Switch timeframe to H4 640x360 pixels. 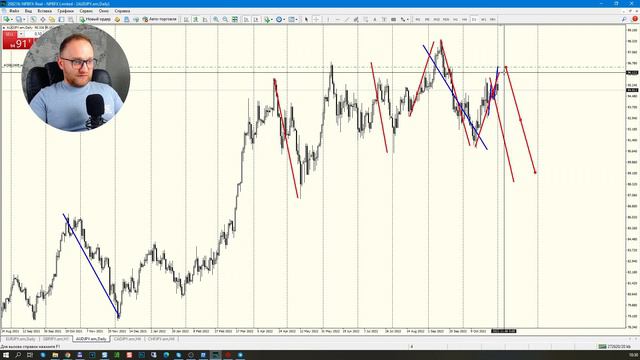(464, 19)
